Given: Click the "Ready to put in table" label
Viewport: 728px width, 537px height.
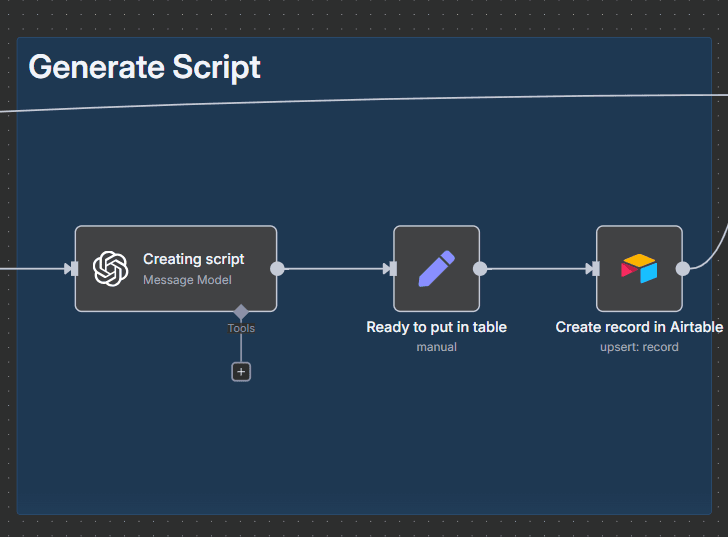Looking at the screenshot, I should [x=436, y=327].
